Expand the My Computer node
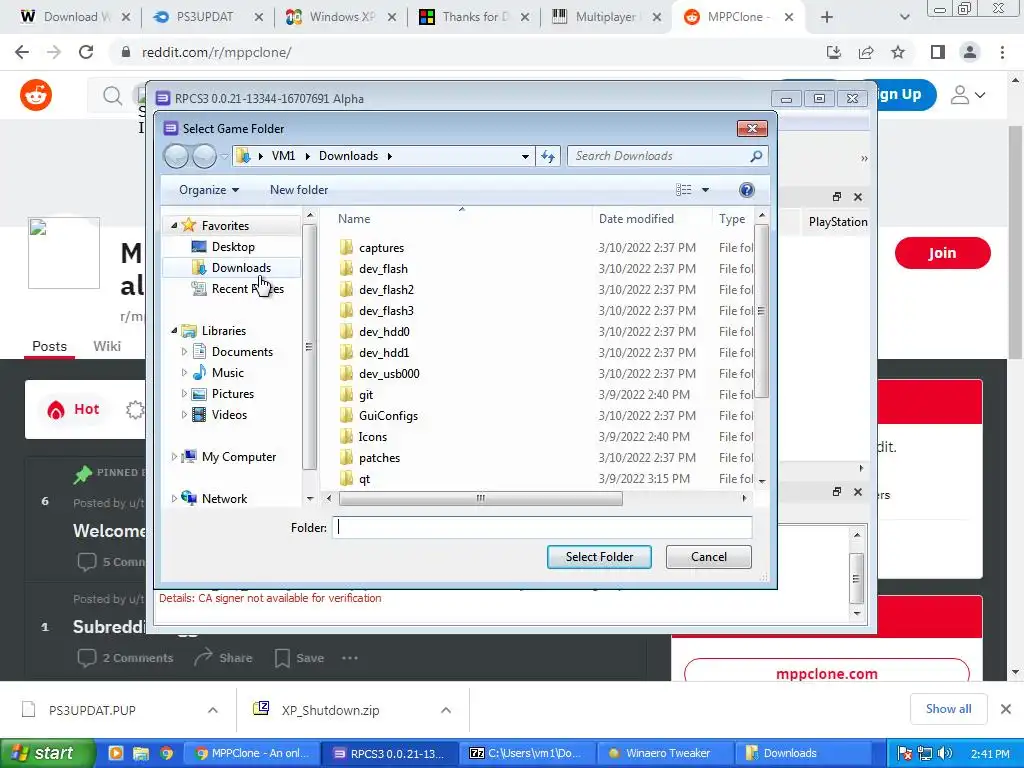 pos(174,456)
